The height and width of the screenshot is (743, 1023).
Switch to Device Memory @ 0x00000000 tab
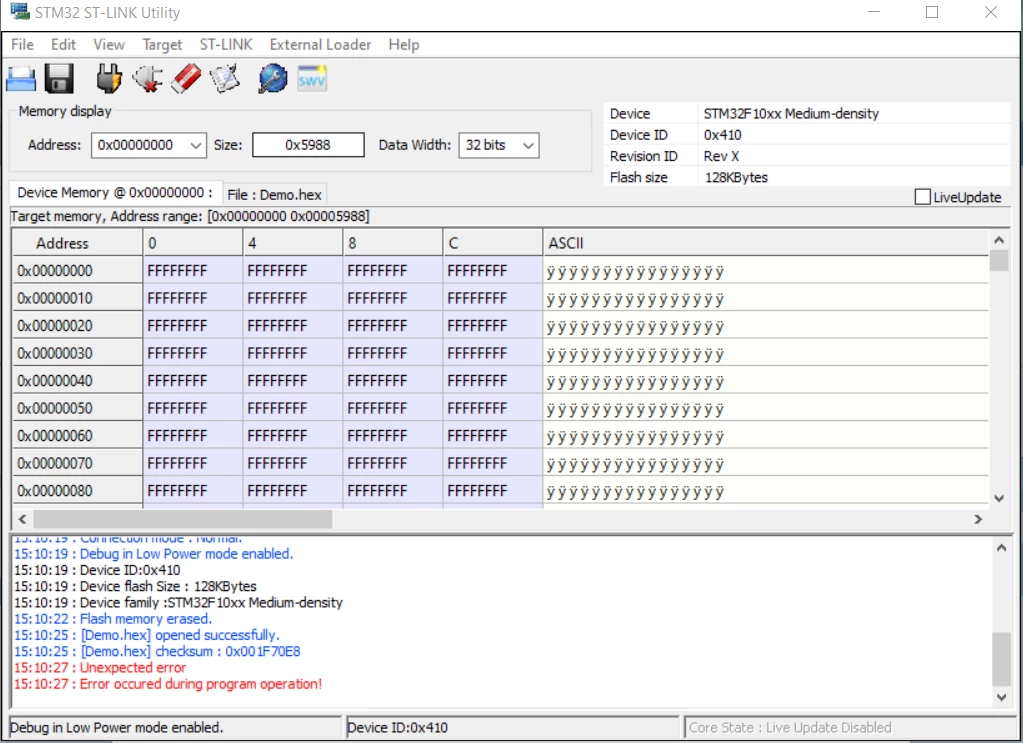115,192
